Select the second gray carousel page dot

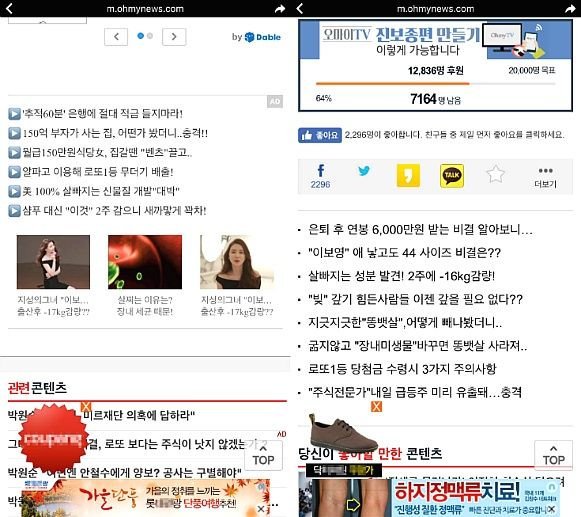point(150,36)
